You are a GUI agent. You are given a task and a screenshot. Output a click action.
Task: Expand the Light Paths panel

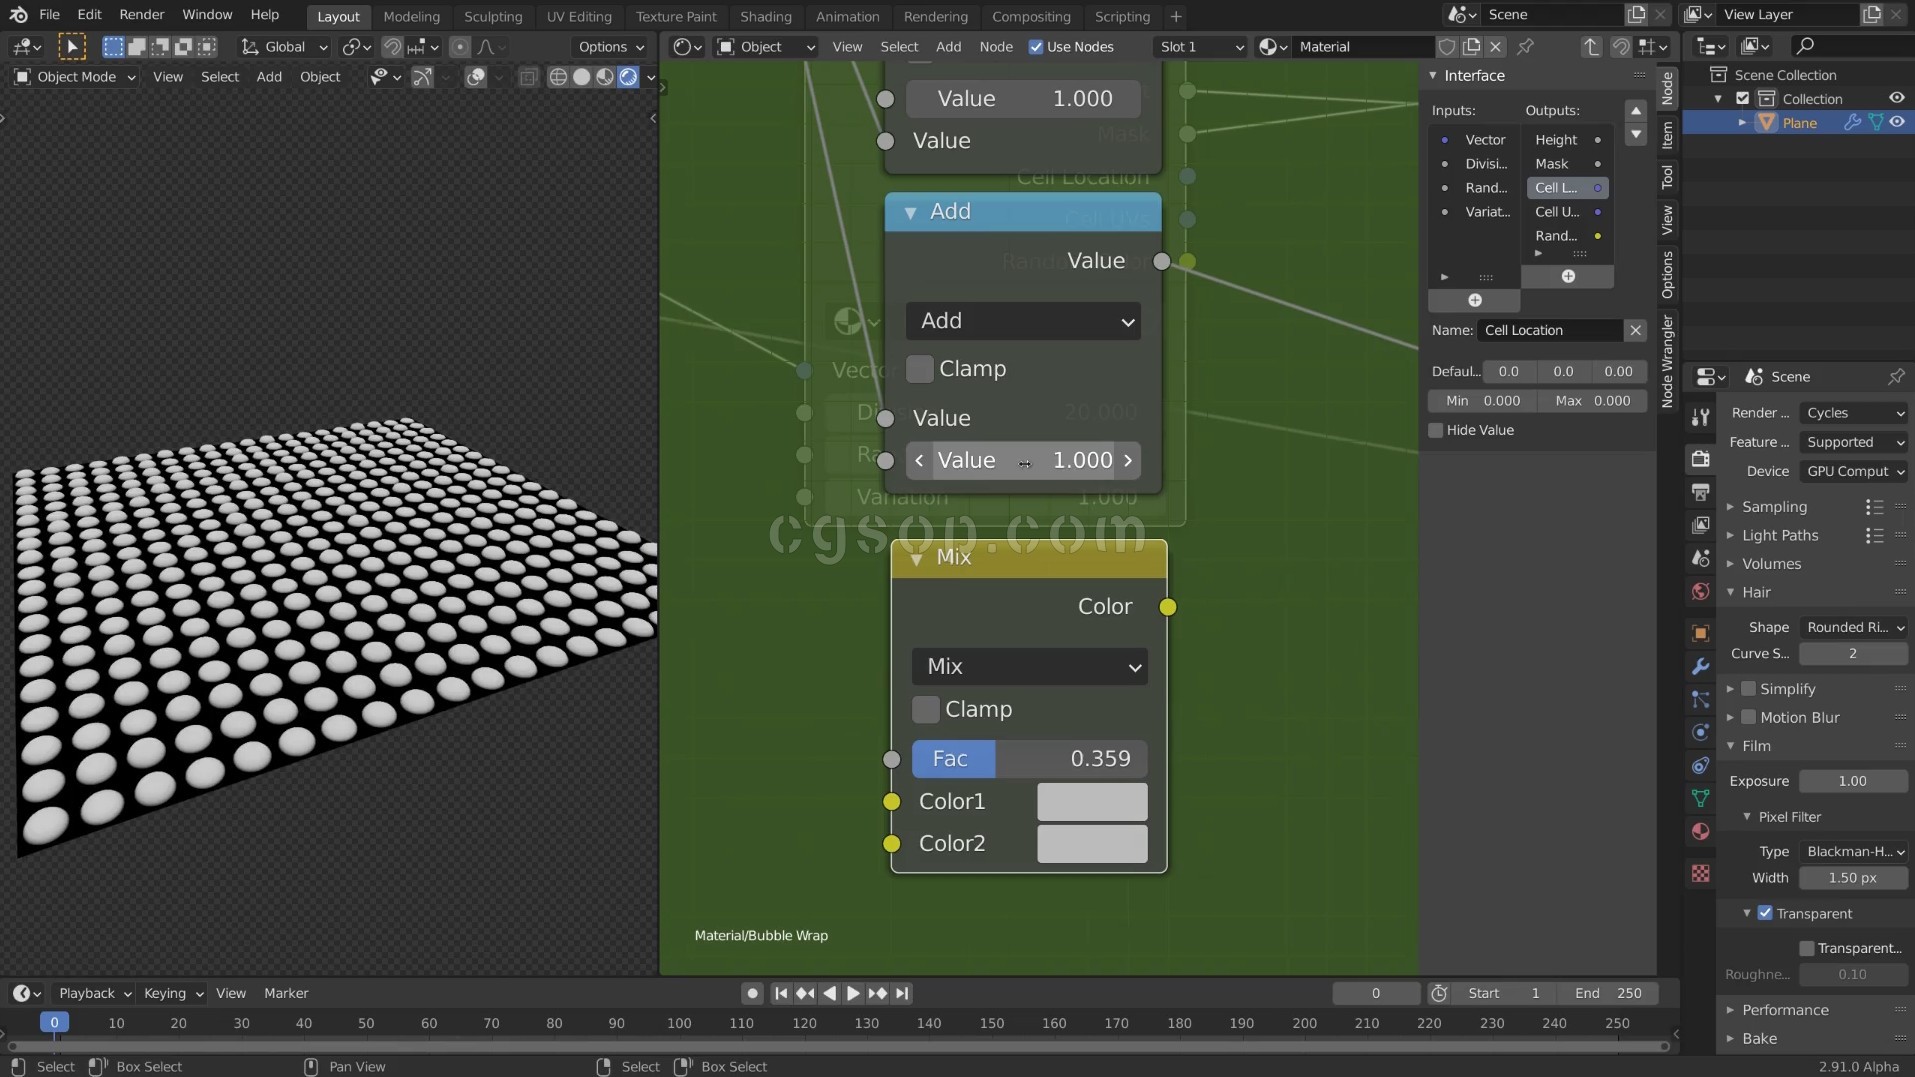pos(1780,535)
